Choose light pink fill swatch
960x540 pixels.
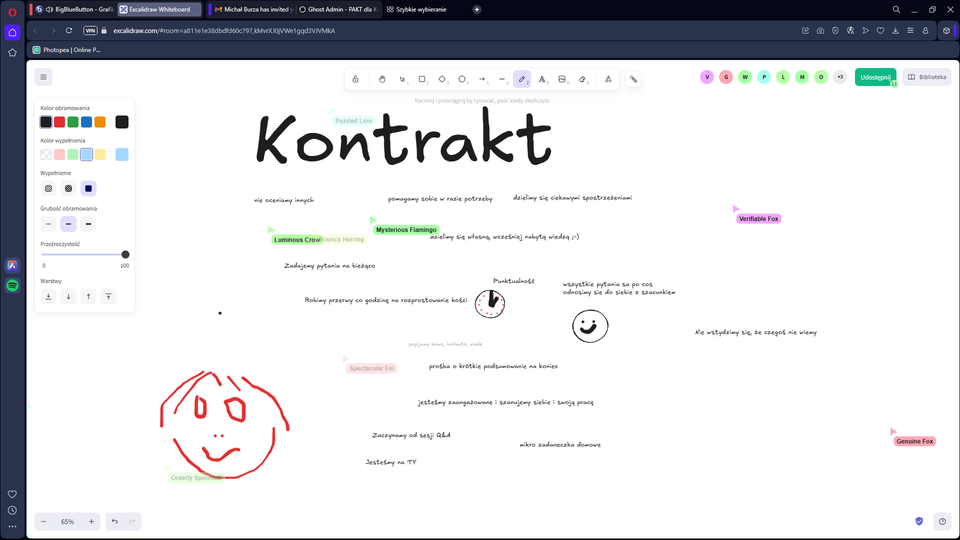[x=59, y=154]
